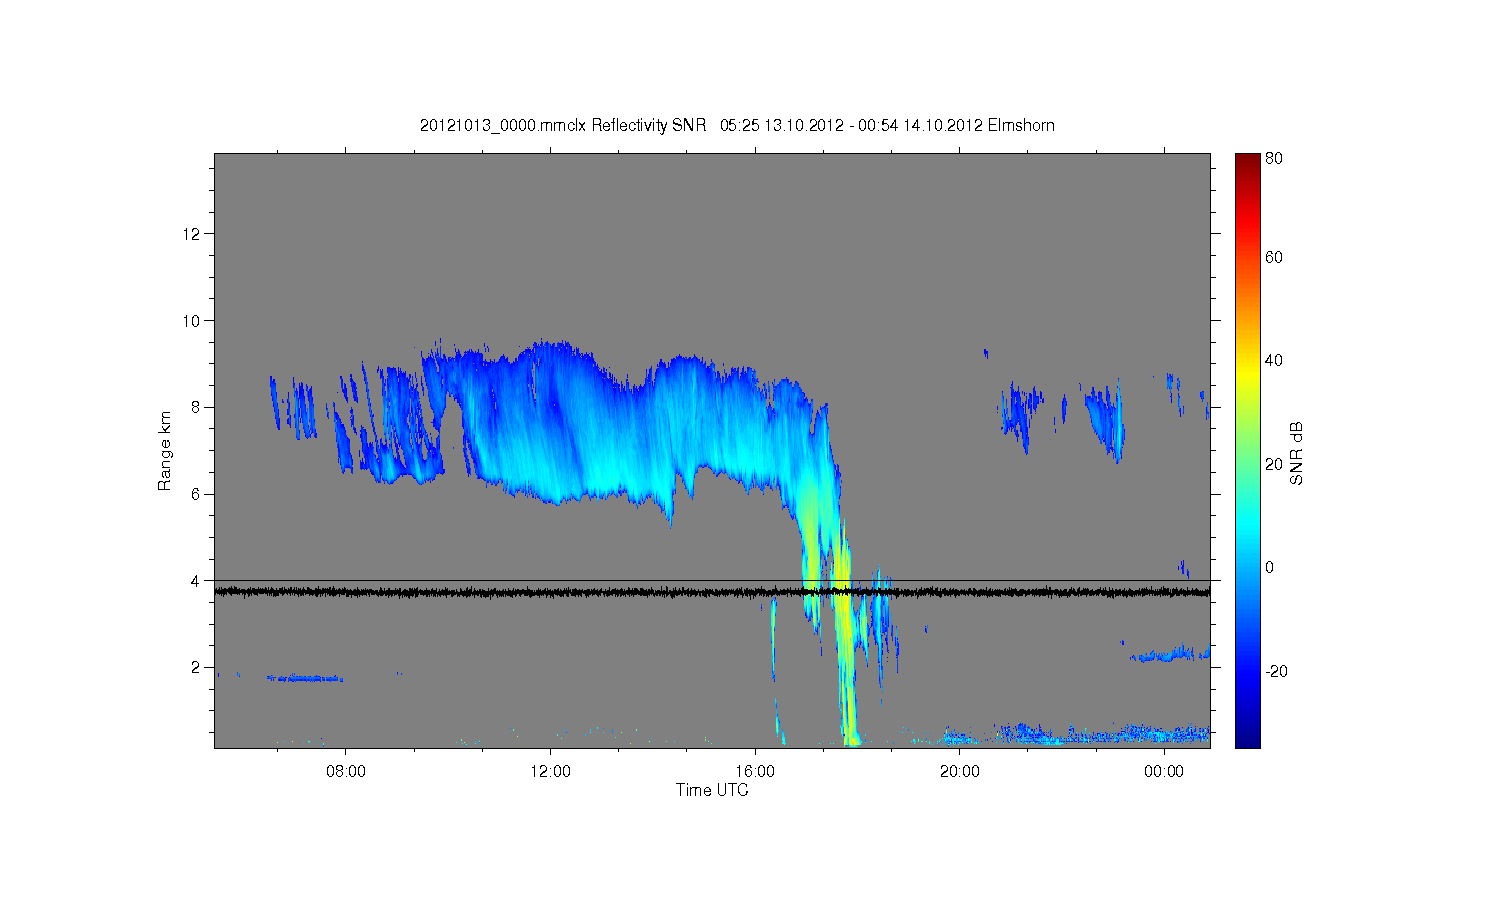Click the SNR colorbar gradient
This screenshot has width=1500, height=900.
pyautogui.click(x=1247, y=450)
